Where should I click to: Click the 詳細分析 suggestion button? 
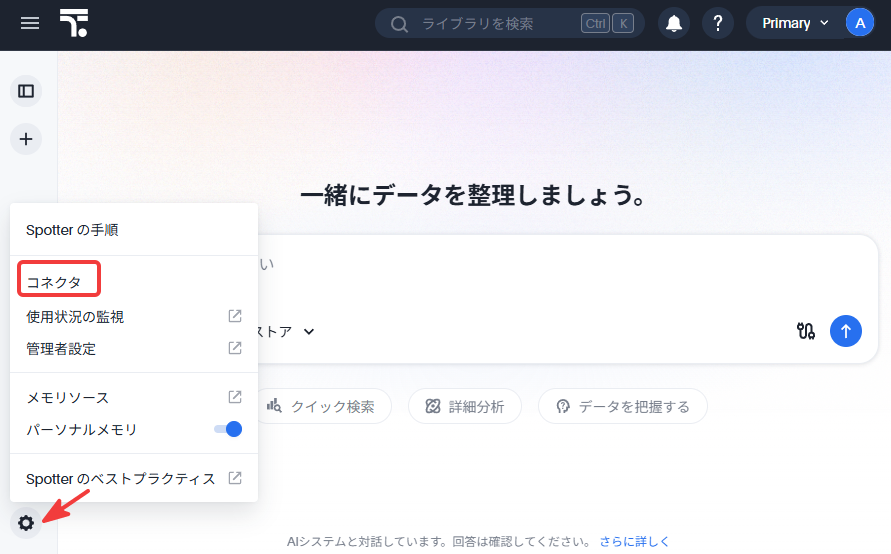[465, 406]
